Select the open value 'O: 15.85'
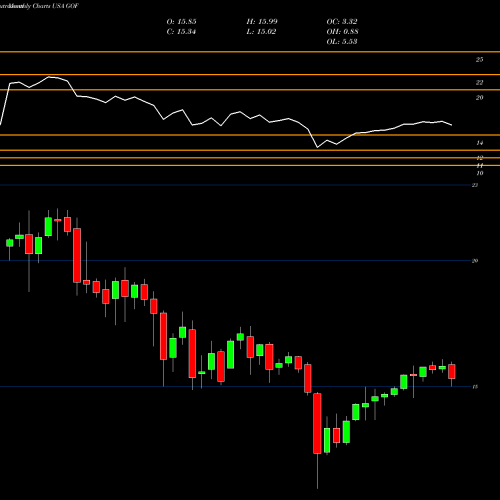Image resolution: width=500 pixels, height=500 pixels. click(181, 22)
